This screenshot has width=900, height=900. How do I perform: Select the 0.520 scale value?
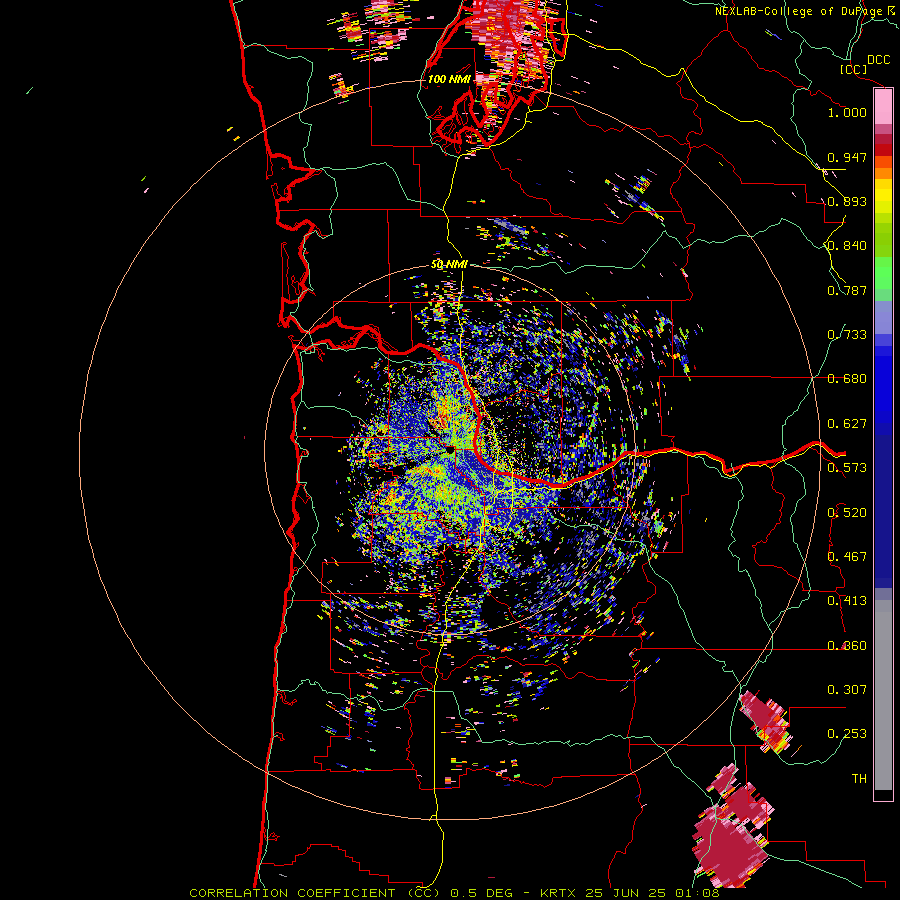pyautogui.click(x=847, y=513)
